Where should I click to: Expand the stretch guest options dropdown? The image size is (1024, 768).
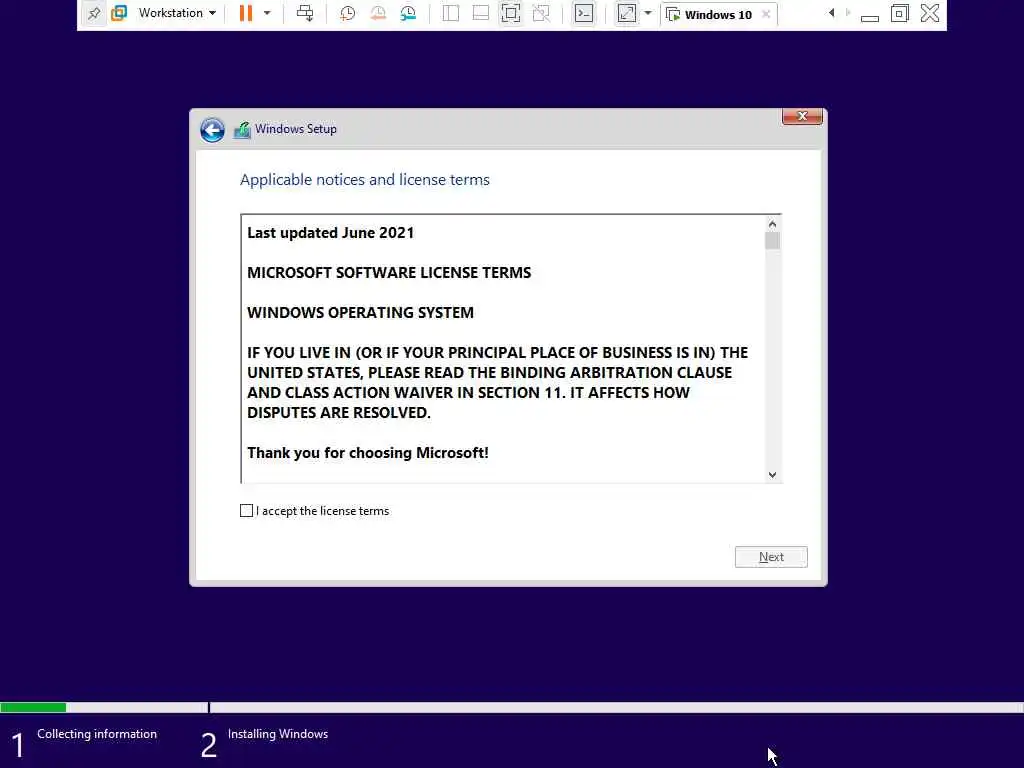pos(648,13)
